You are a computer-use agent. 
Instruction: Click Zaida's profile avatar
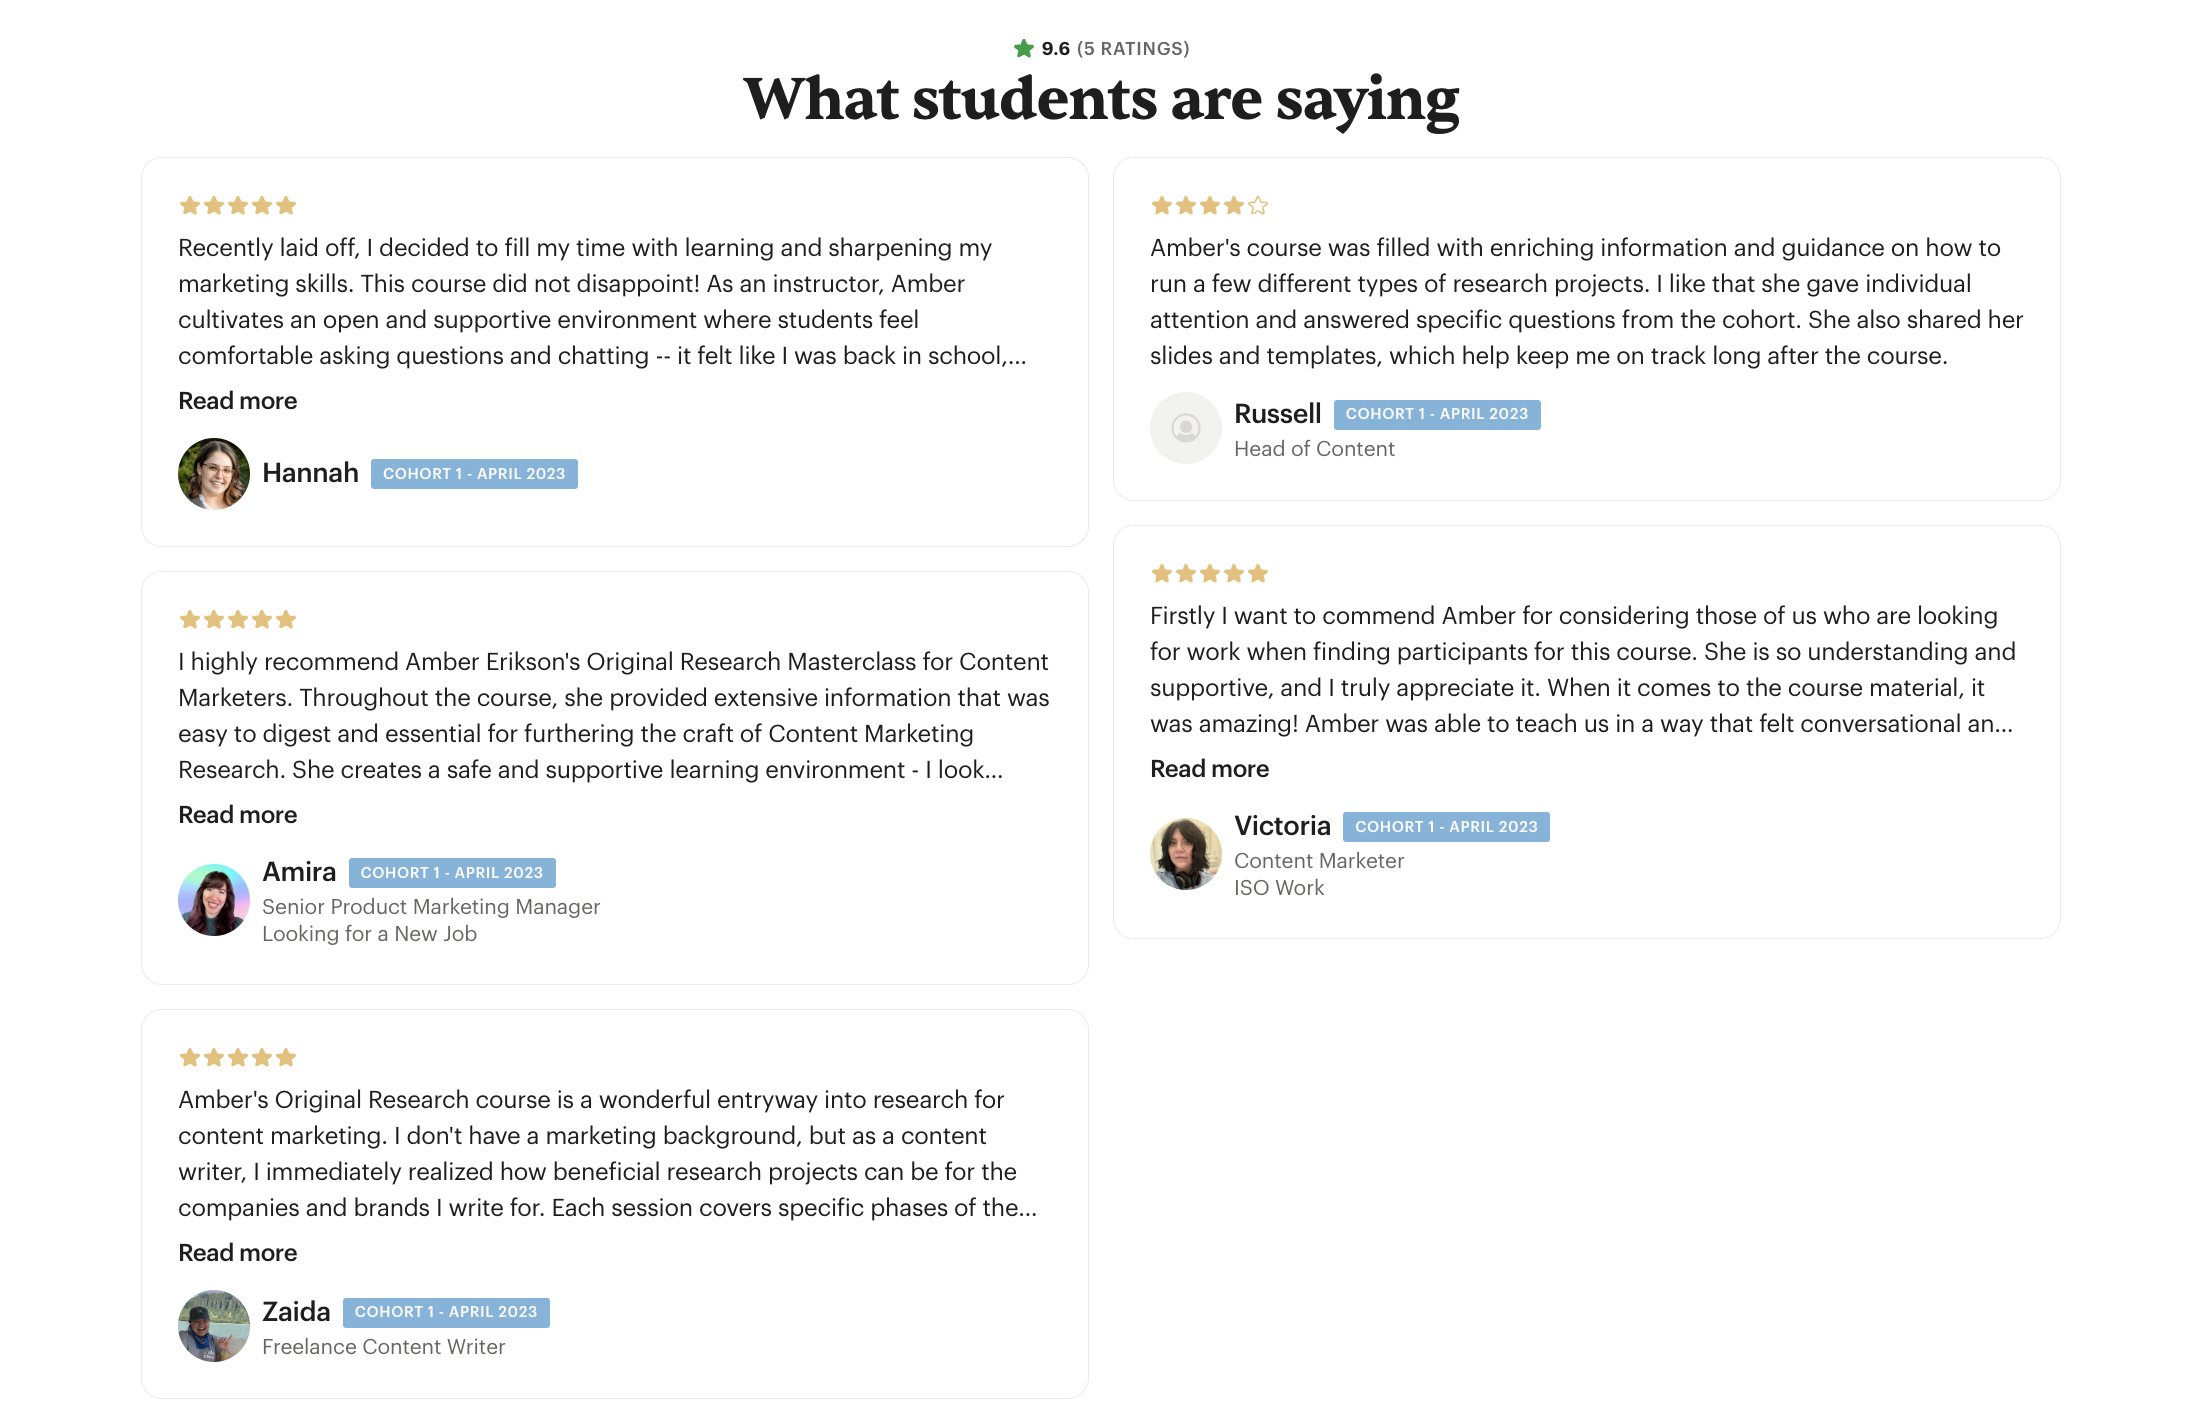click(214, 1326)
